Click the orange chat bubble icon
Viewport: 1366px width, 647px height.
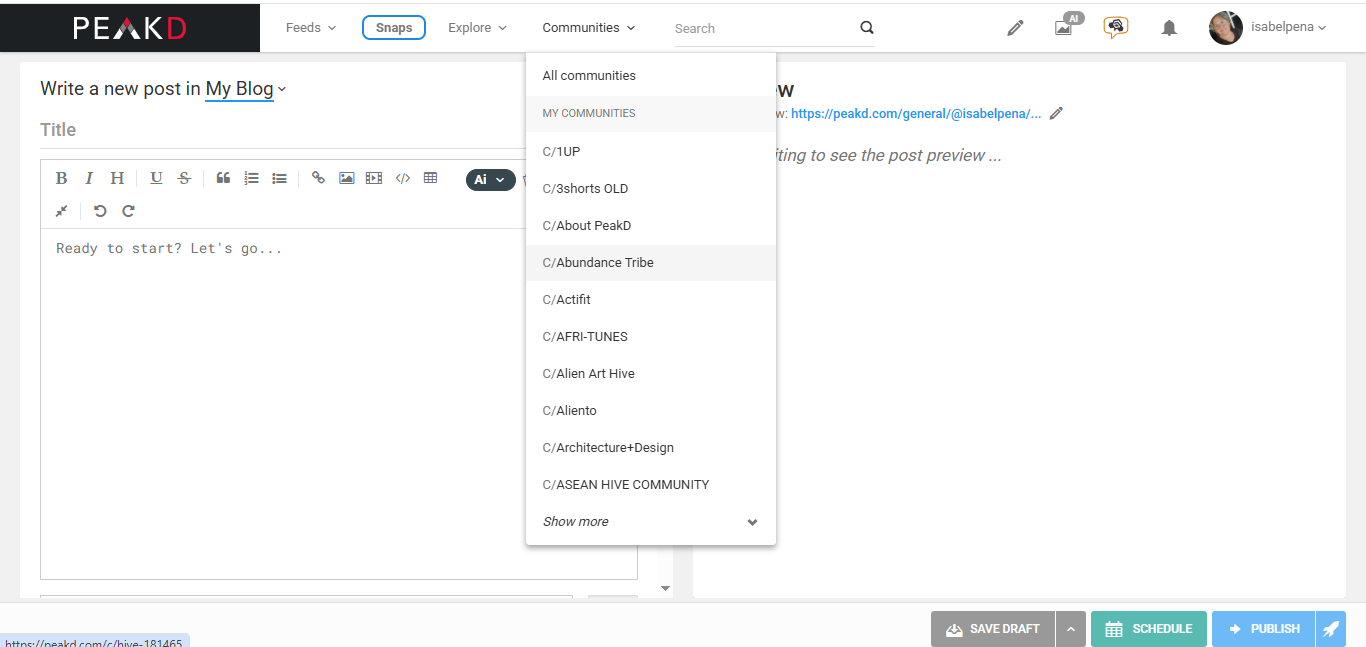coord(1115,28)
